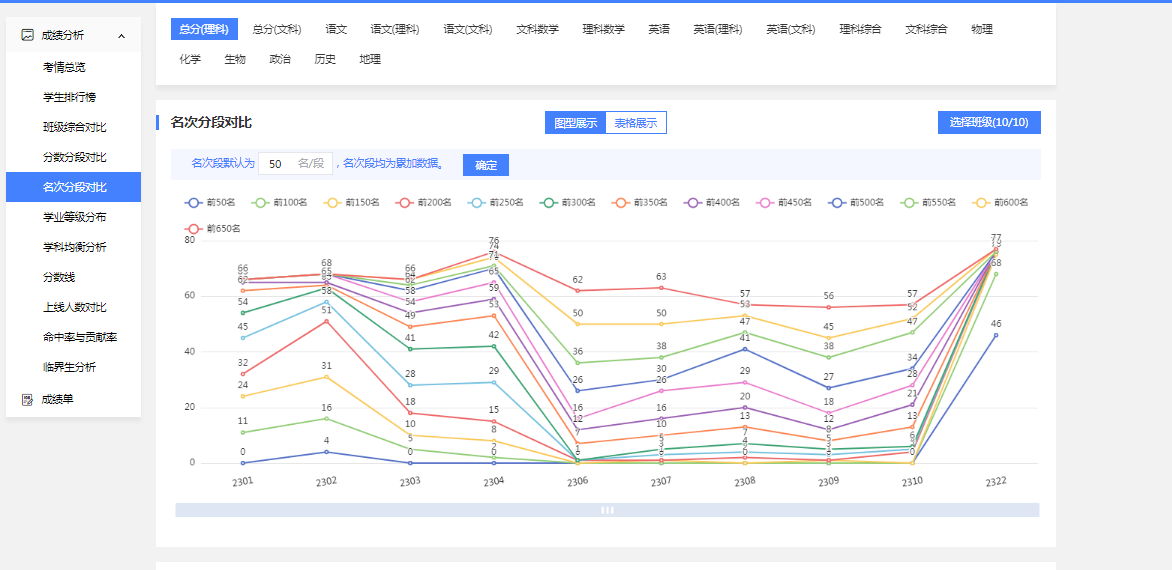
Task: Click the 成绩分析 chart icon in sidebar
Action: pyautogui.click(x=28, y=35)
